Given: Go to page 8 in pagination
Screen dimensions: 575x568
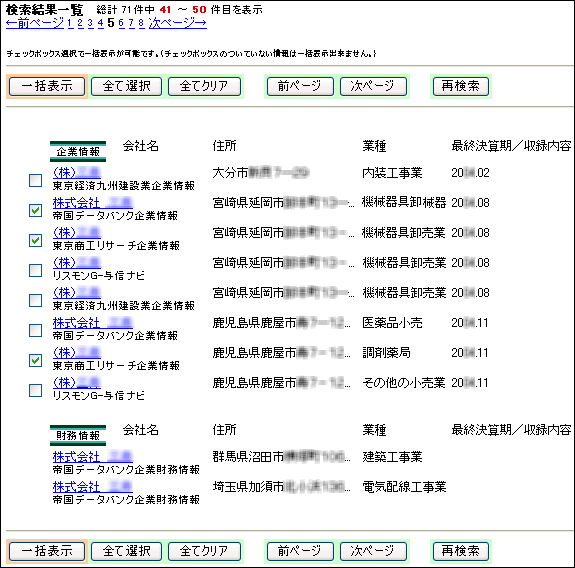Looking at the screenshot, I should (142, 23).
